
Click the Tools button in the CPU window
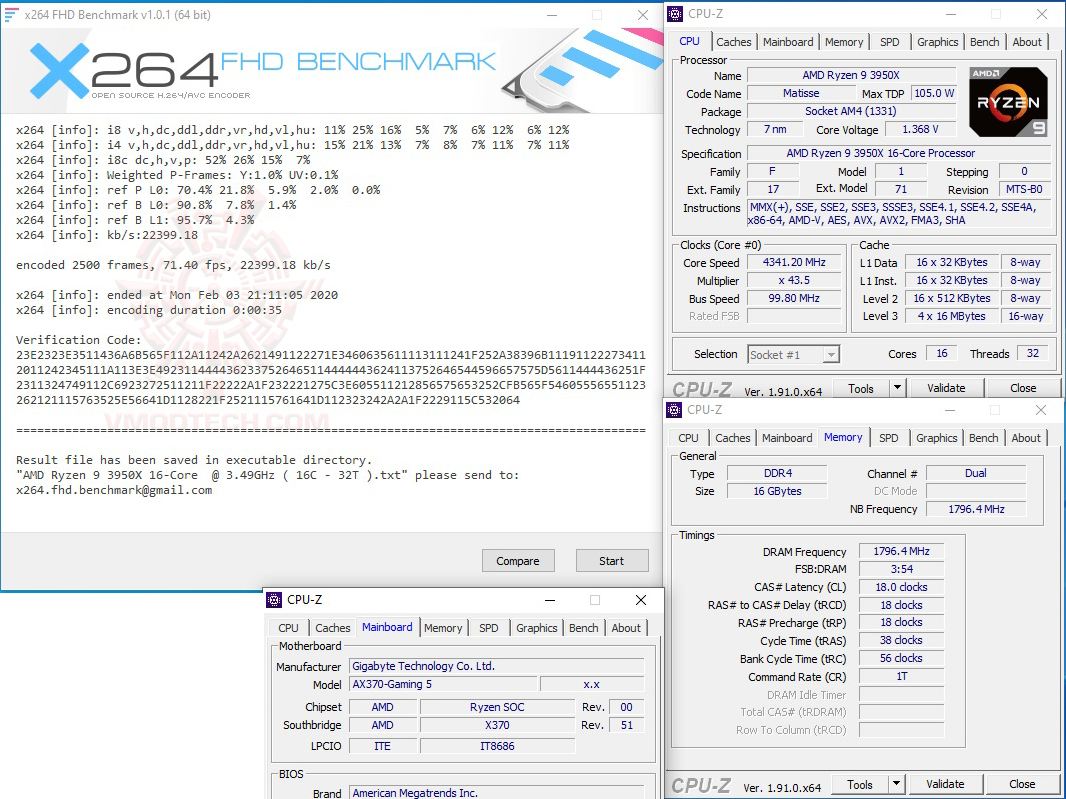coord(861,388)
